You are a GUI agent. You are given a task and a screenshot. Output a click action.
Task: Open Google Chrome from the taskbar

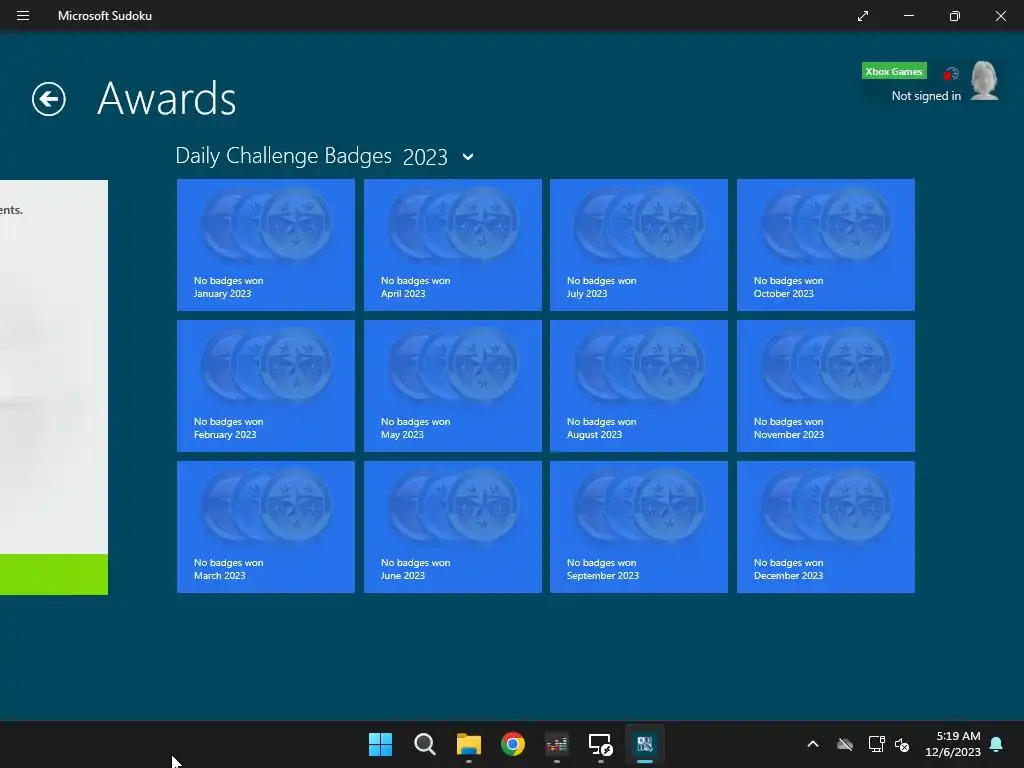(x=513, y=744)
